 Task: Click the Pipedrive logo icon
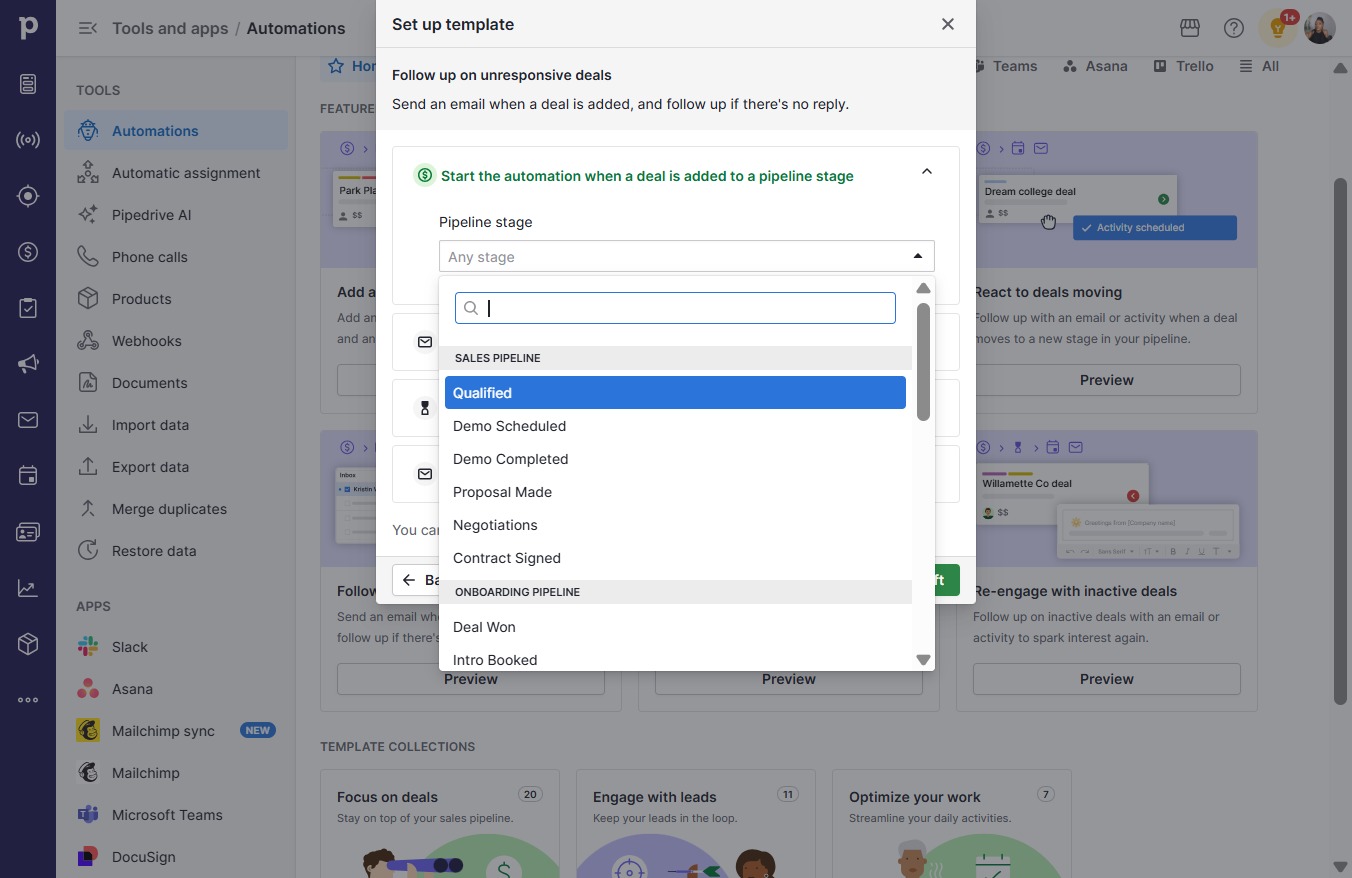[x=28, y=28]
